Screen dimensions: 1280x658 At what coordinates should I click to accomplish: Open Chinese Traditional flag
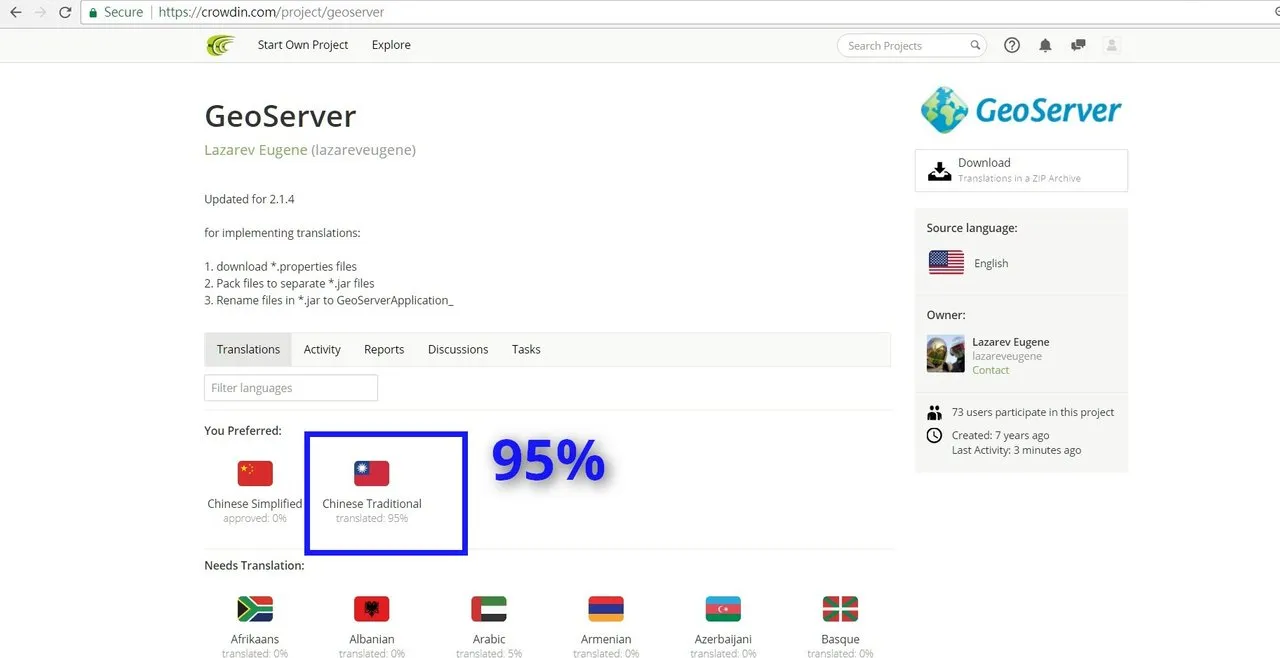(372, 474)
